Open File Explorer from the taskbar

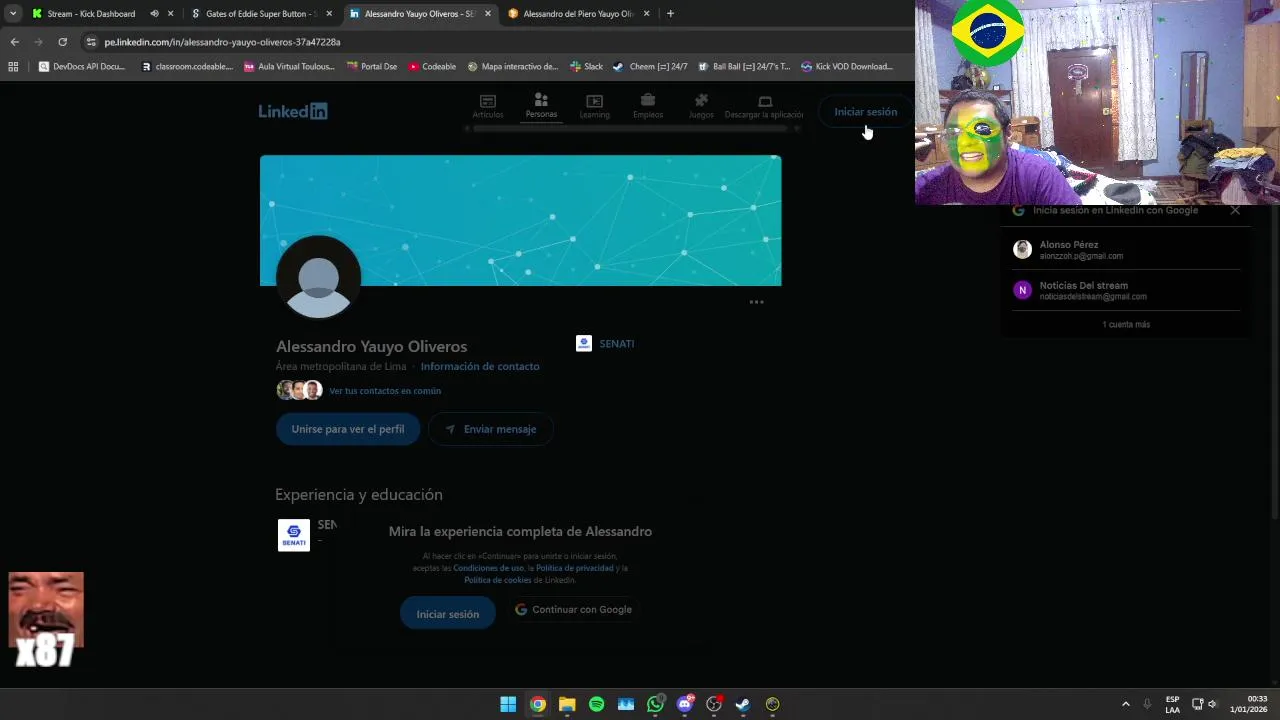coord(567,704)
